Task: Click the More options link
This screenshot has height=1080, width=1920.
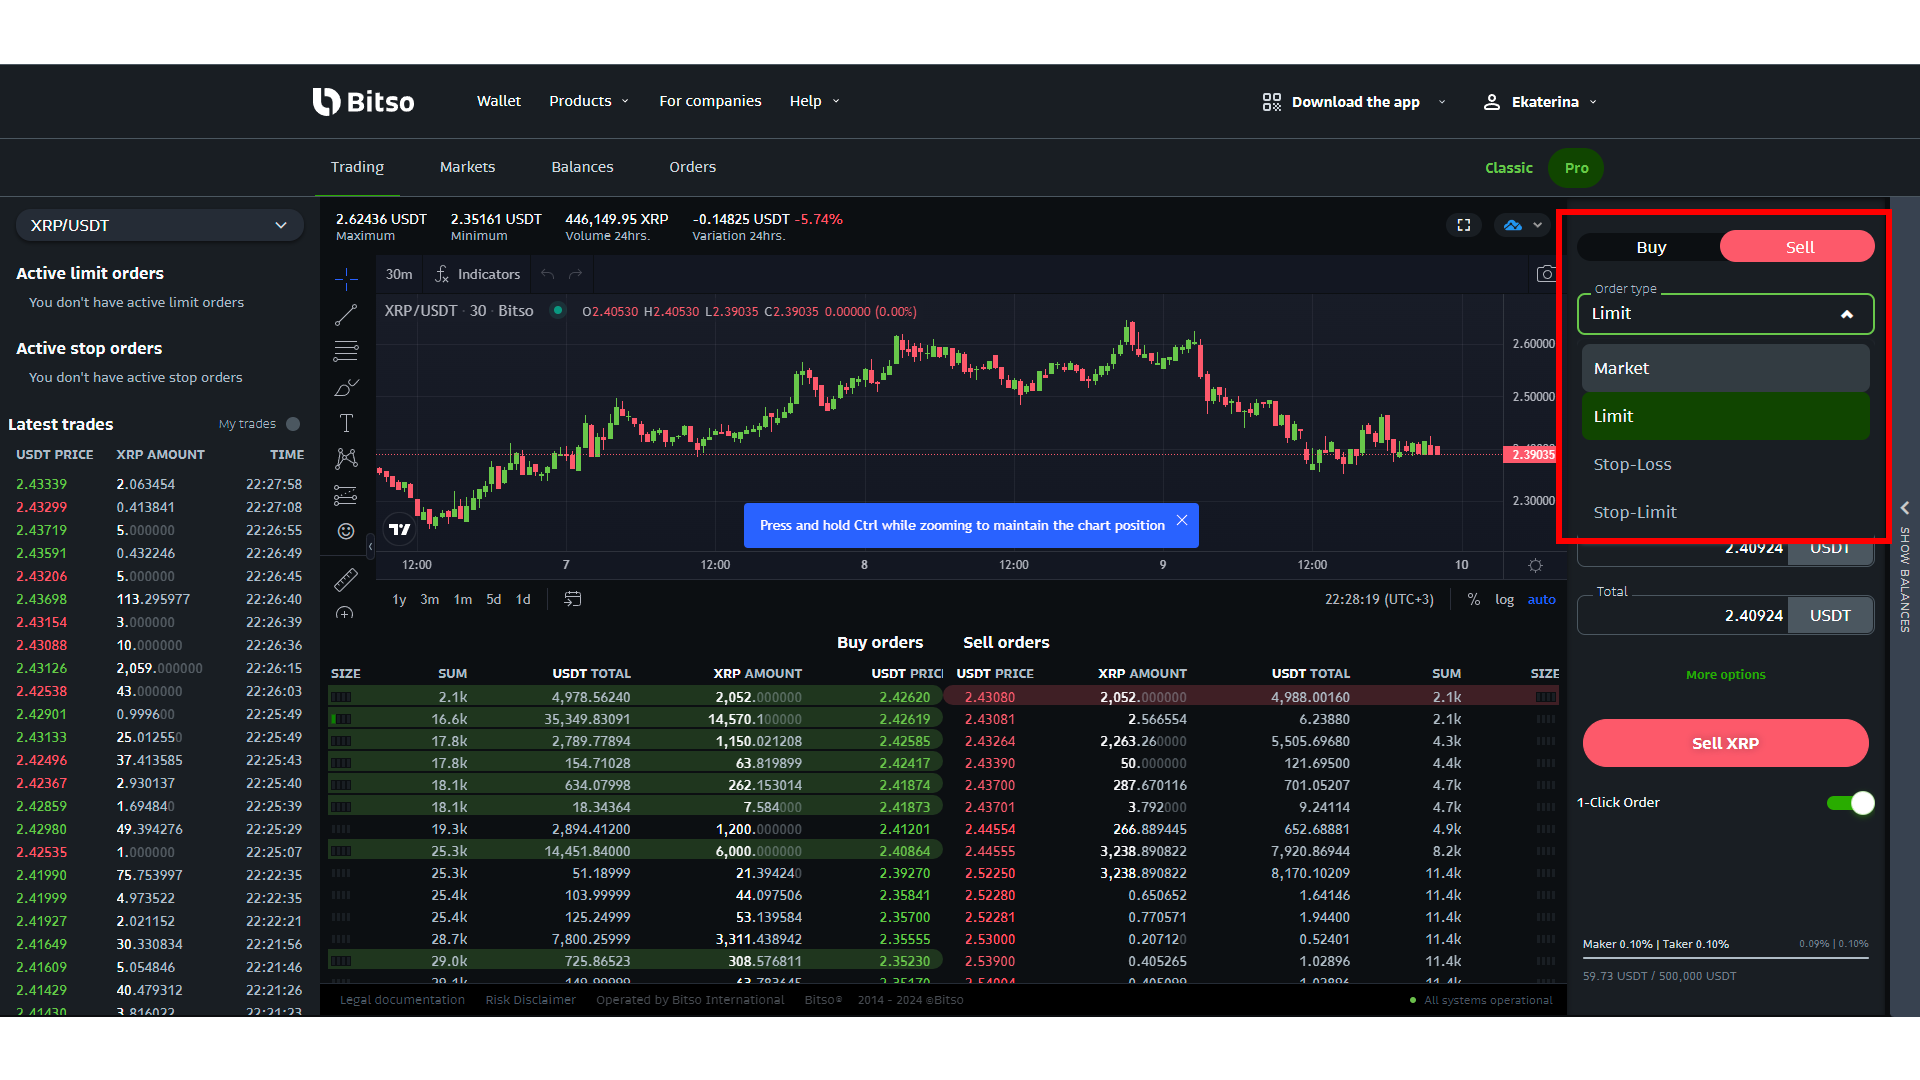Action: (1725, 675)
